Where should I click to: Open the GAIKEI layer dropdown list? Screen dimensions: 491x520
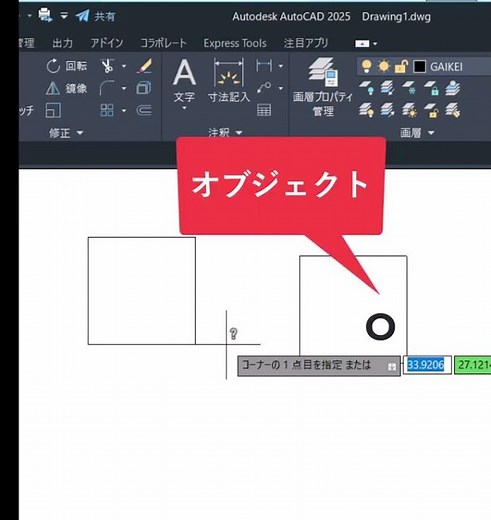[x=424, y=67]
